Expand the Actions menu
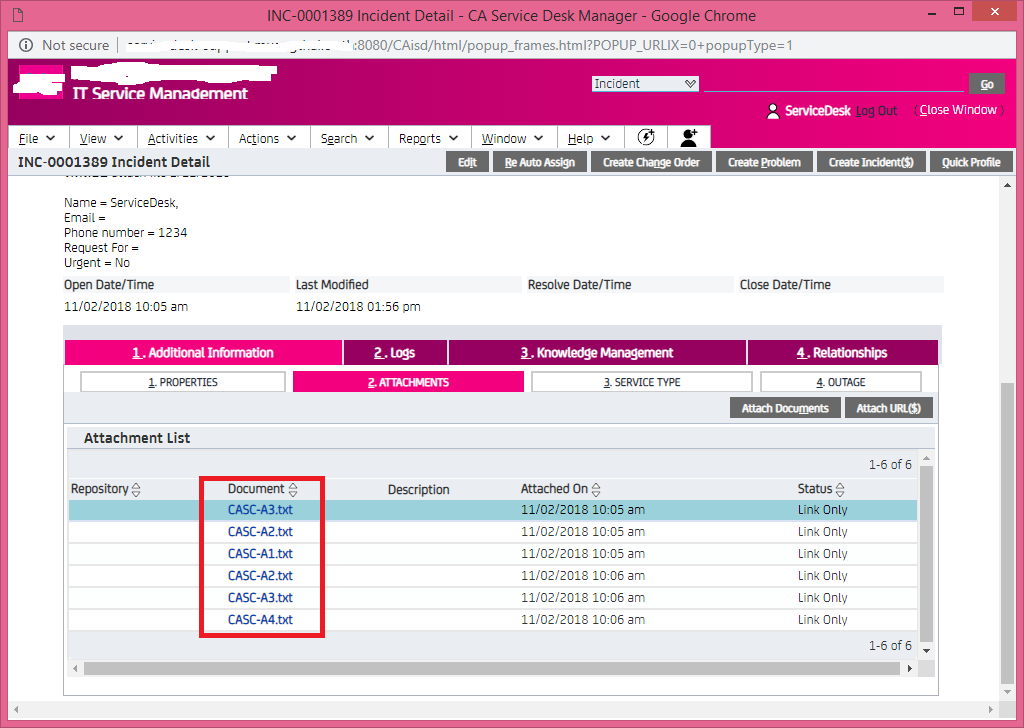This screenshot has width=1024, height=728. point(267,138)
